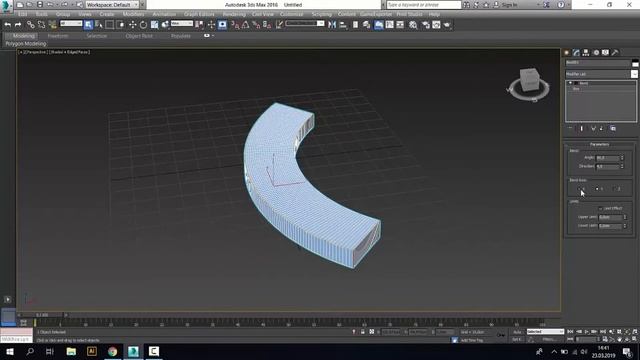Choose the Select Object tool
The image size is (640, 360).
[88, 25]
